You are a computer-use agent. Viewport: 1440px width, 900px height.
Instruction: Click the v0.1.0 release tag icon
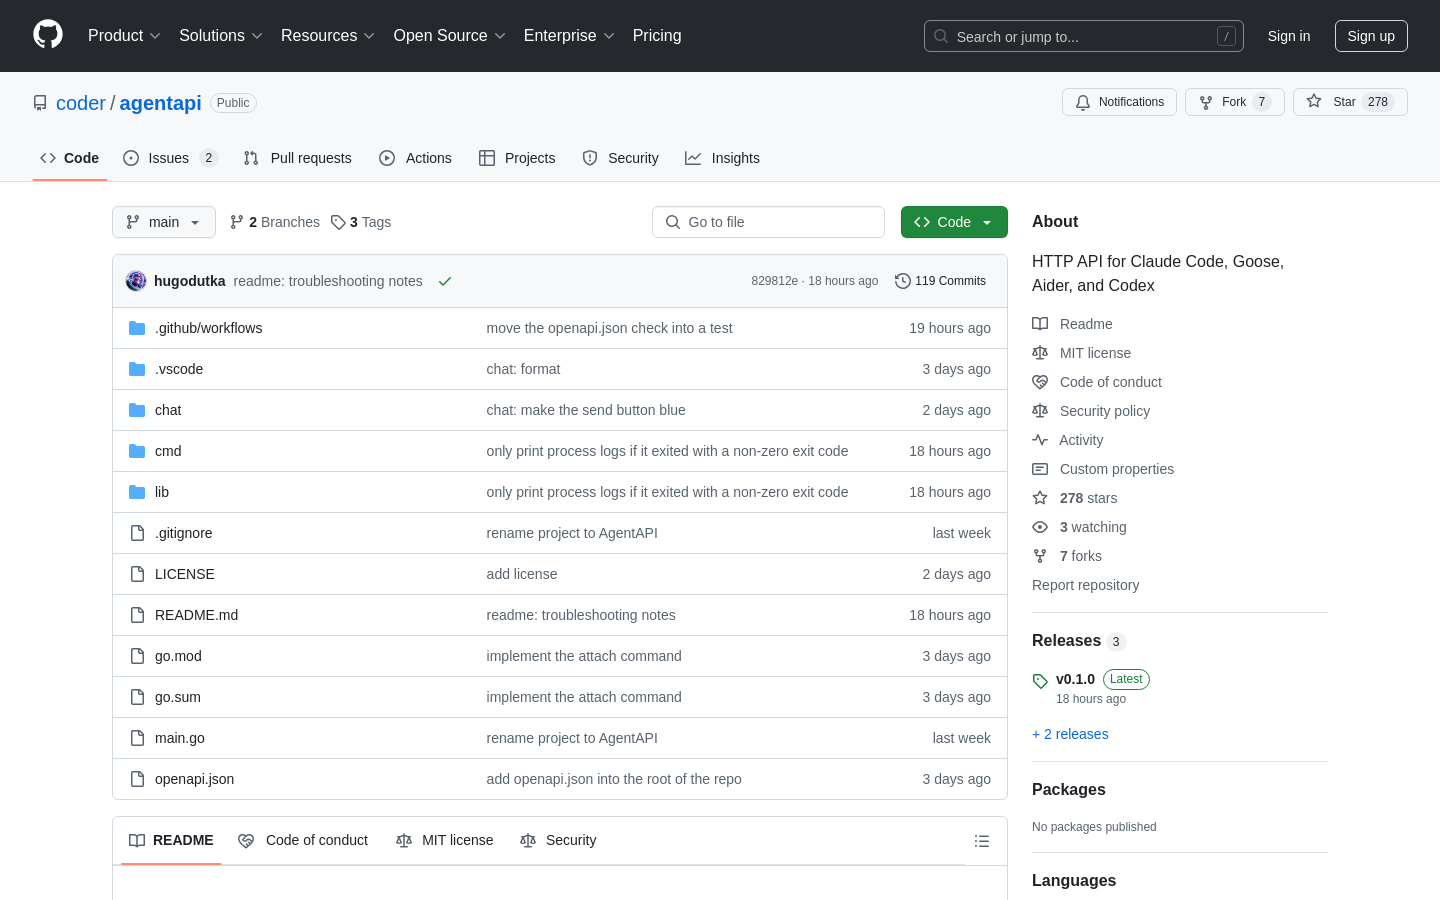click(x=1040, y=681)
